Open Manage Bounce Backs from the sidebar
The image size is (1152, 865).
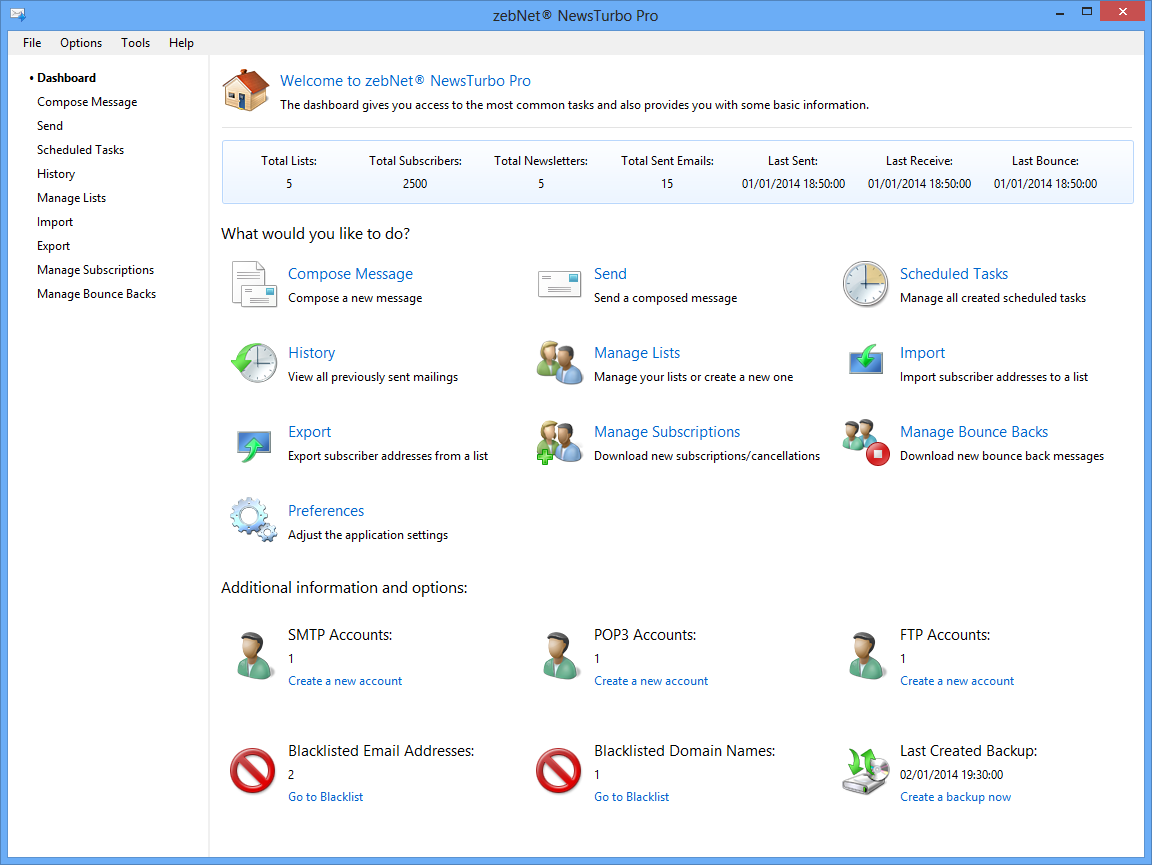(x=96, y=294)
